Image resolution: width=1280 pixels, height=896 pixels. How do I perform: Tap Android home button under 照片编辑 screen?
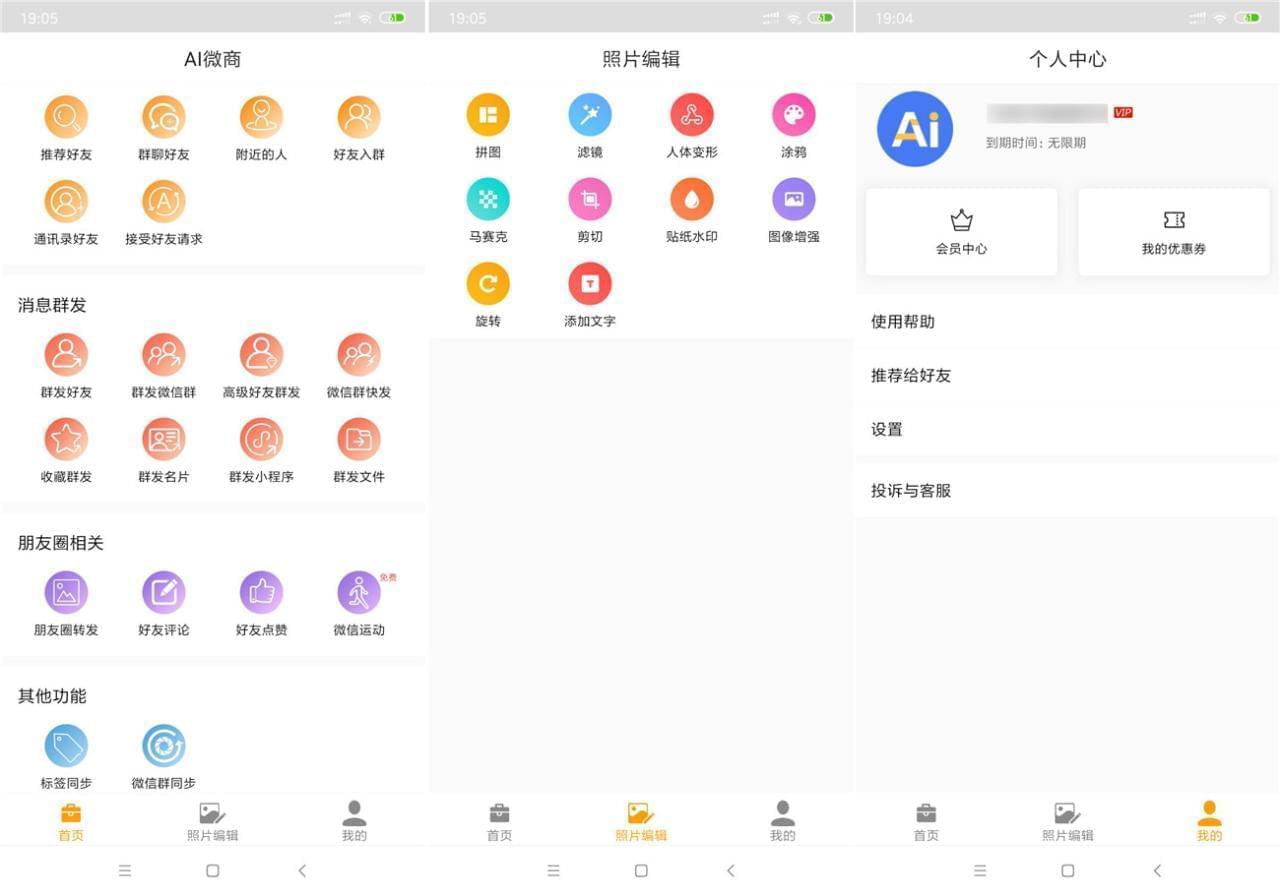pos(641,871)
